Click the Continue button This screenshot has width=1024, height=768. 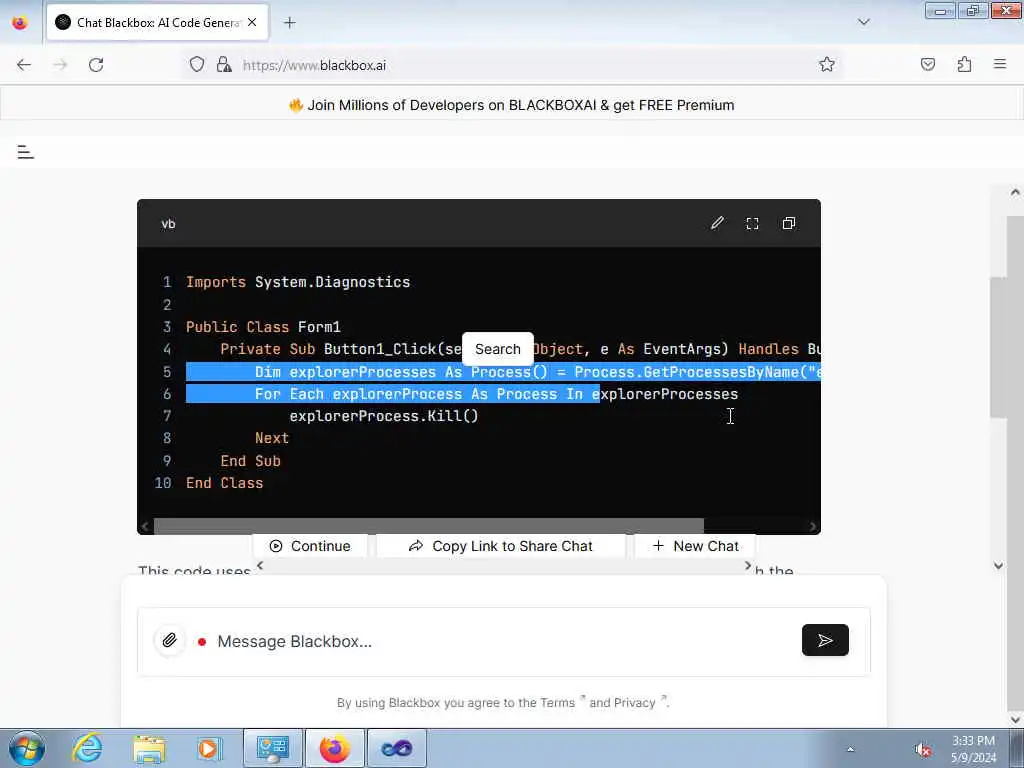[x=310, y=546]
